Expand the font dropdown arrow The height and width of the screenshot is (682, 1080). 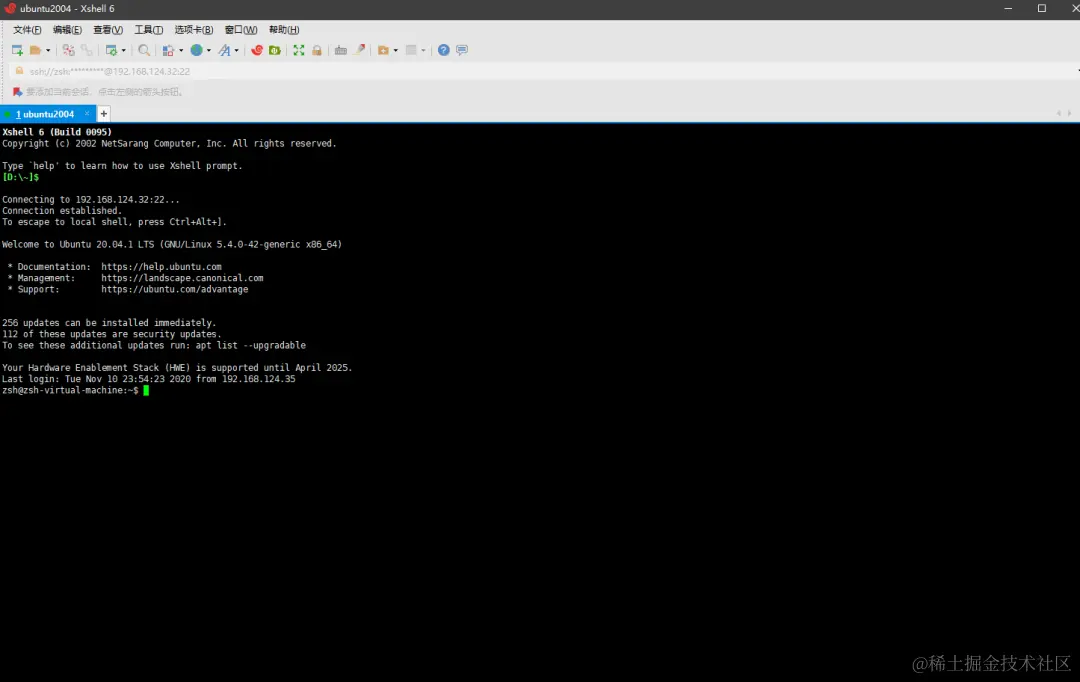pos(236,50)
